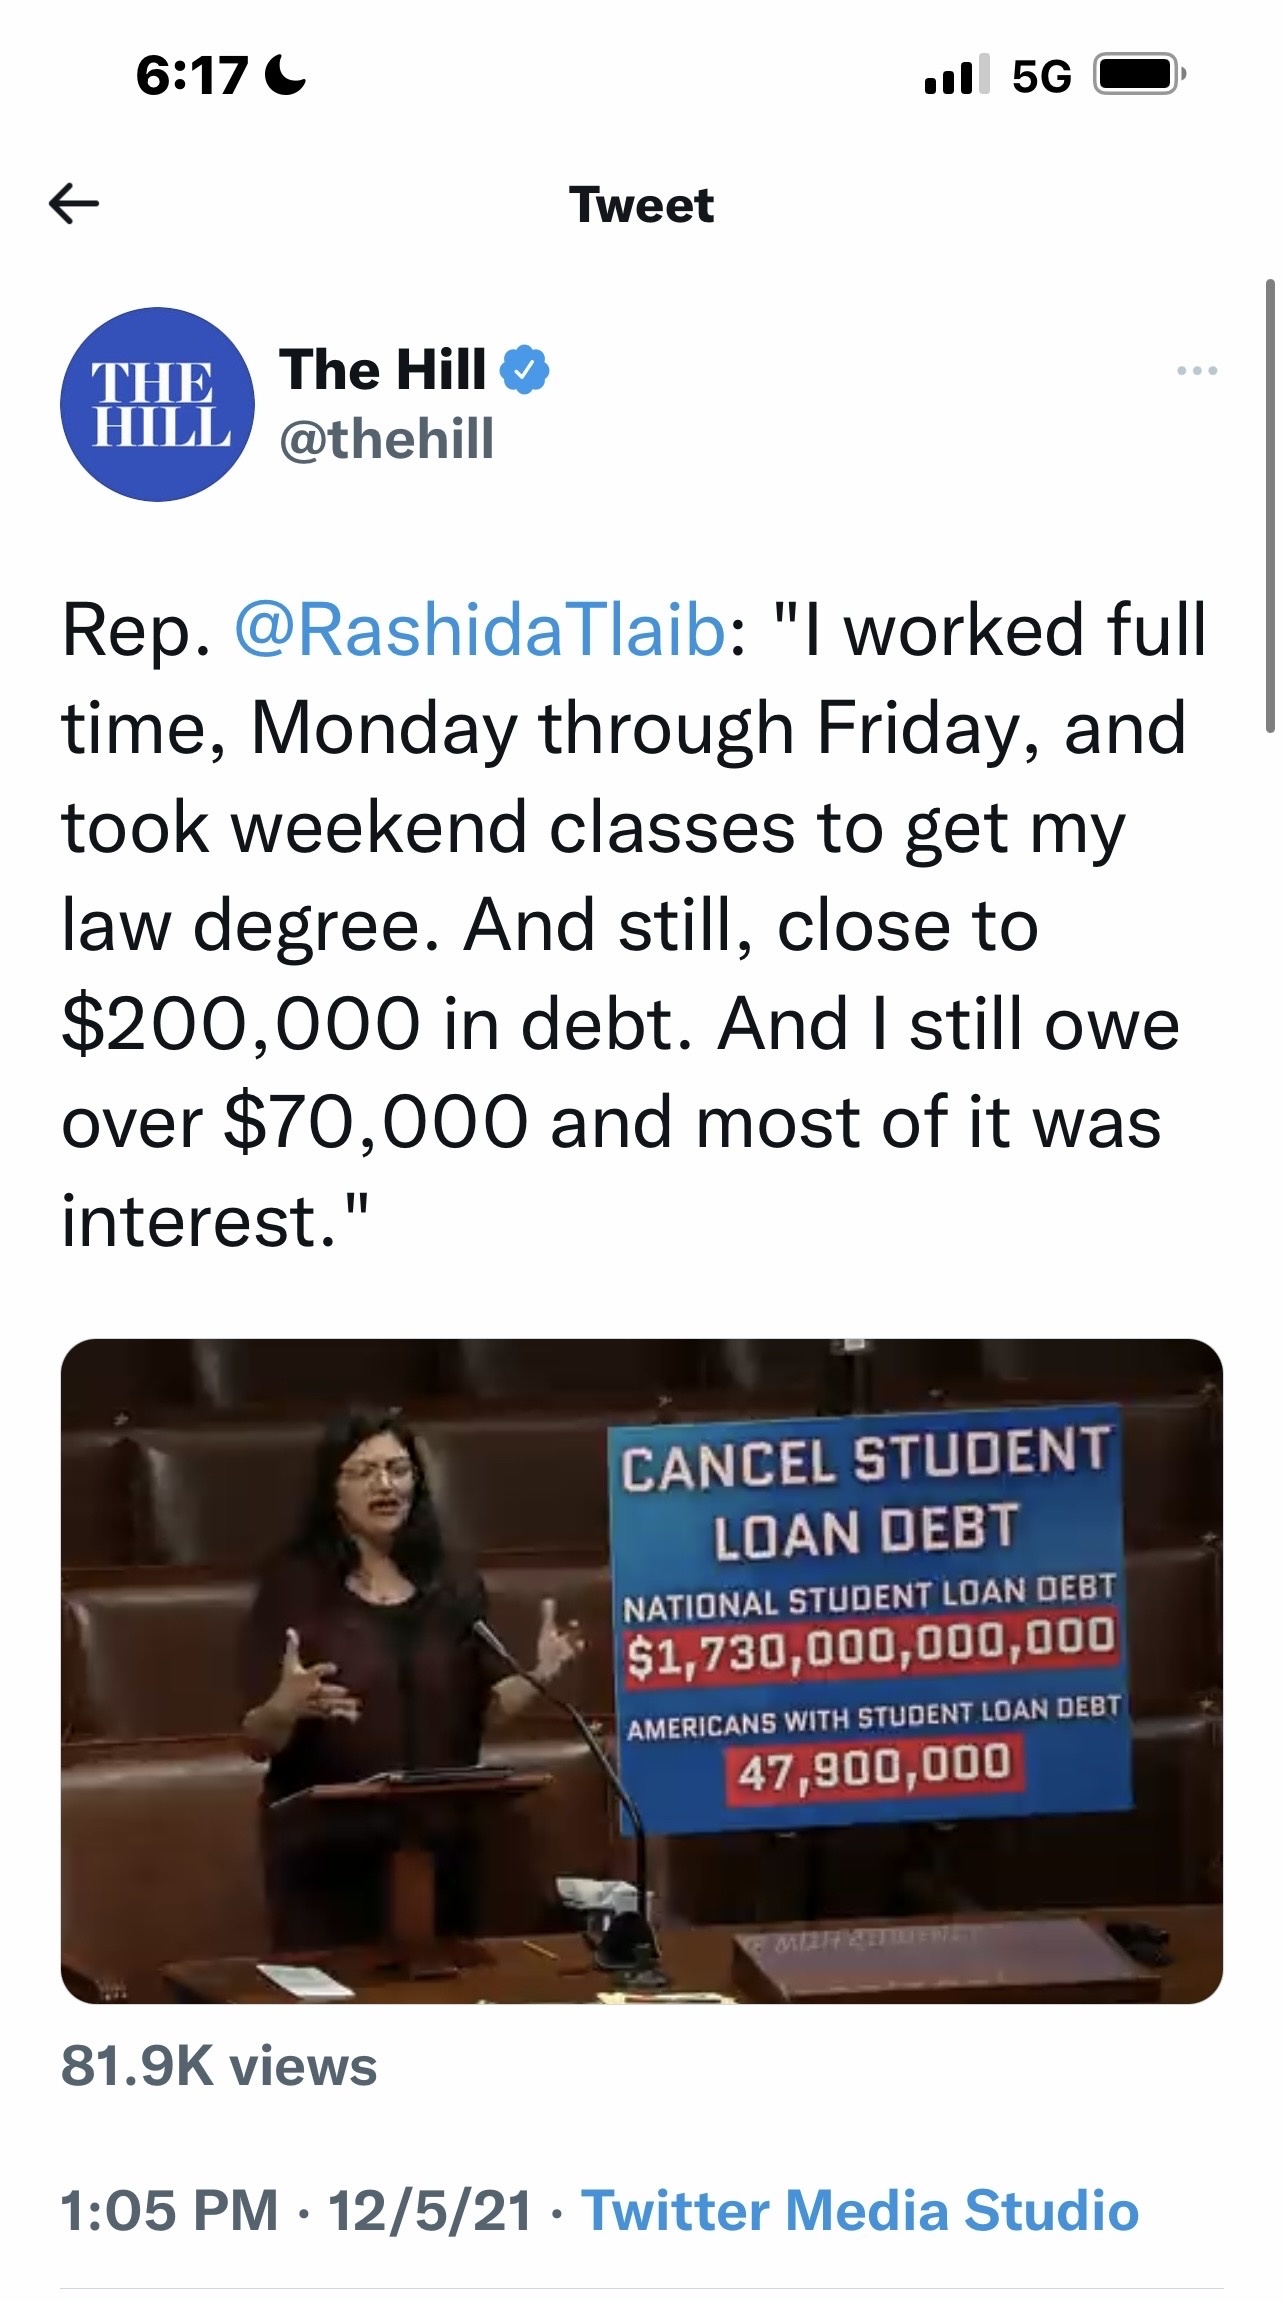Image resolution: width=1284 pixels, height=2302 pixels.
Task: Click the 1:05 PM timestamp
Action: [169, 2209]
